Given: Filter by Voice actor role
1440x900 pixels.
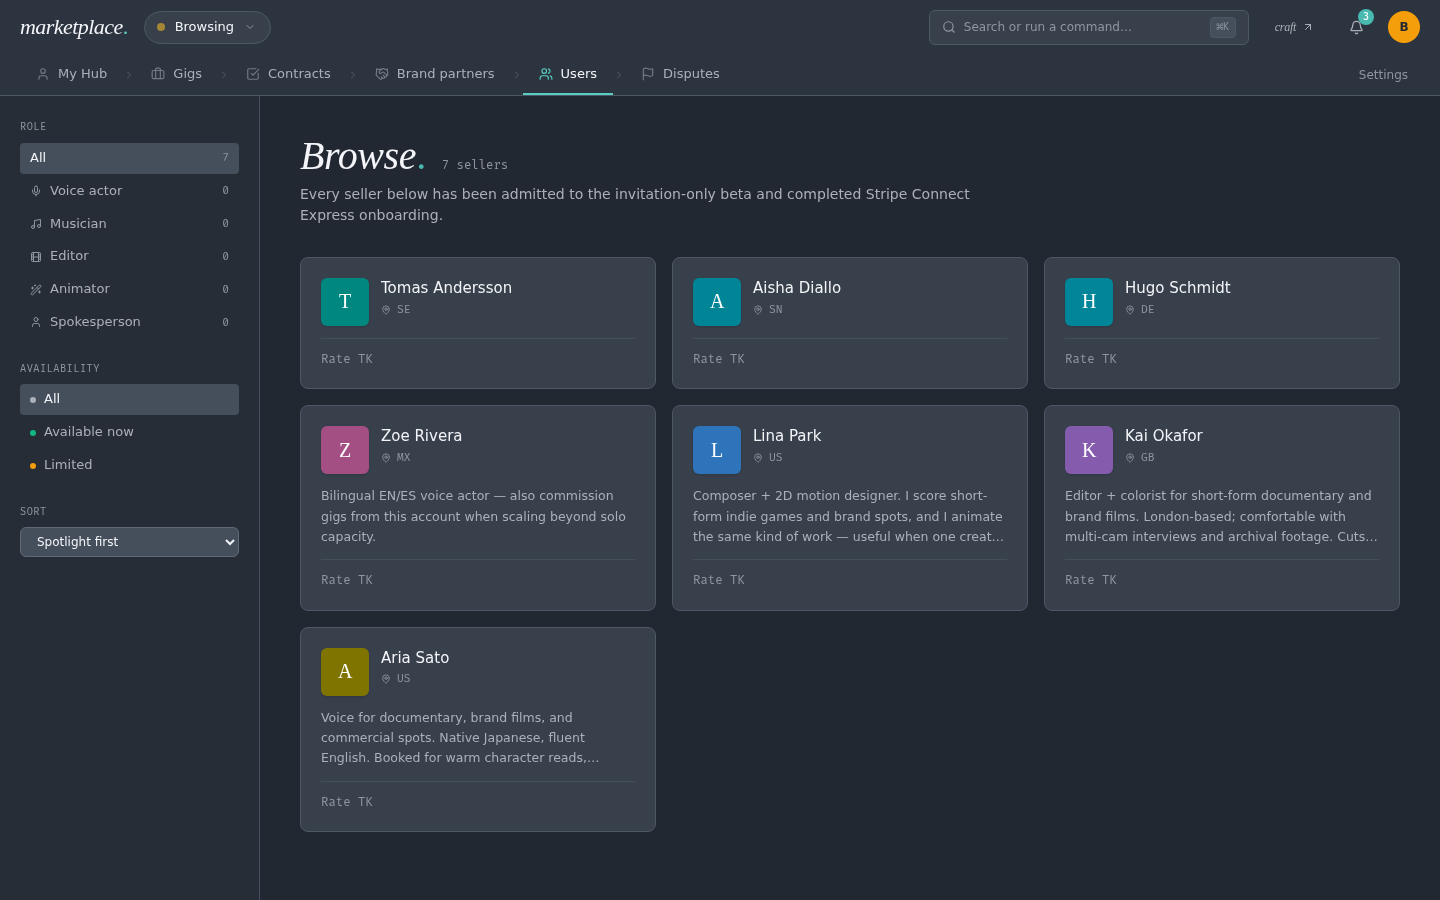Looking at the screenshot, I should pyautogui.click(x=129, y=191).
